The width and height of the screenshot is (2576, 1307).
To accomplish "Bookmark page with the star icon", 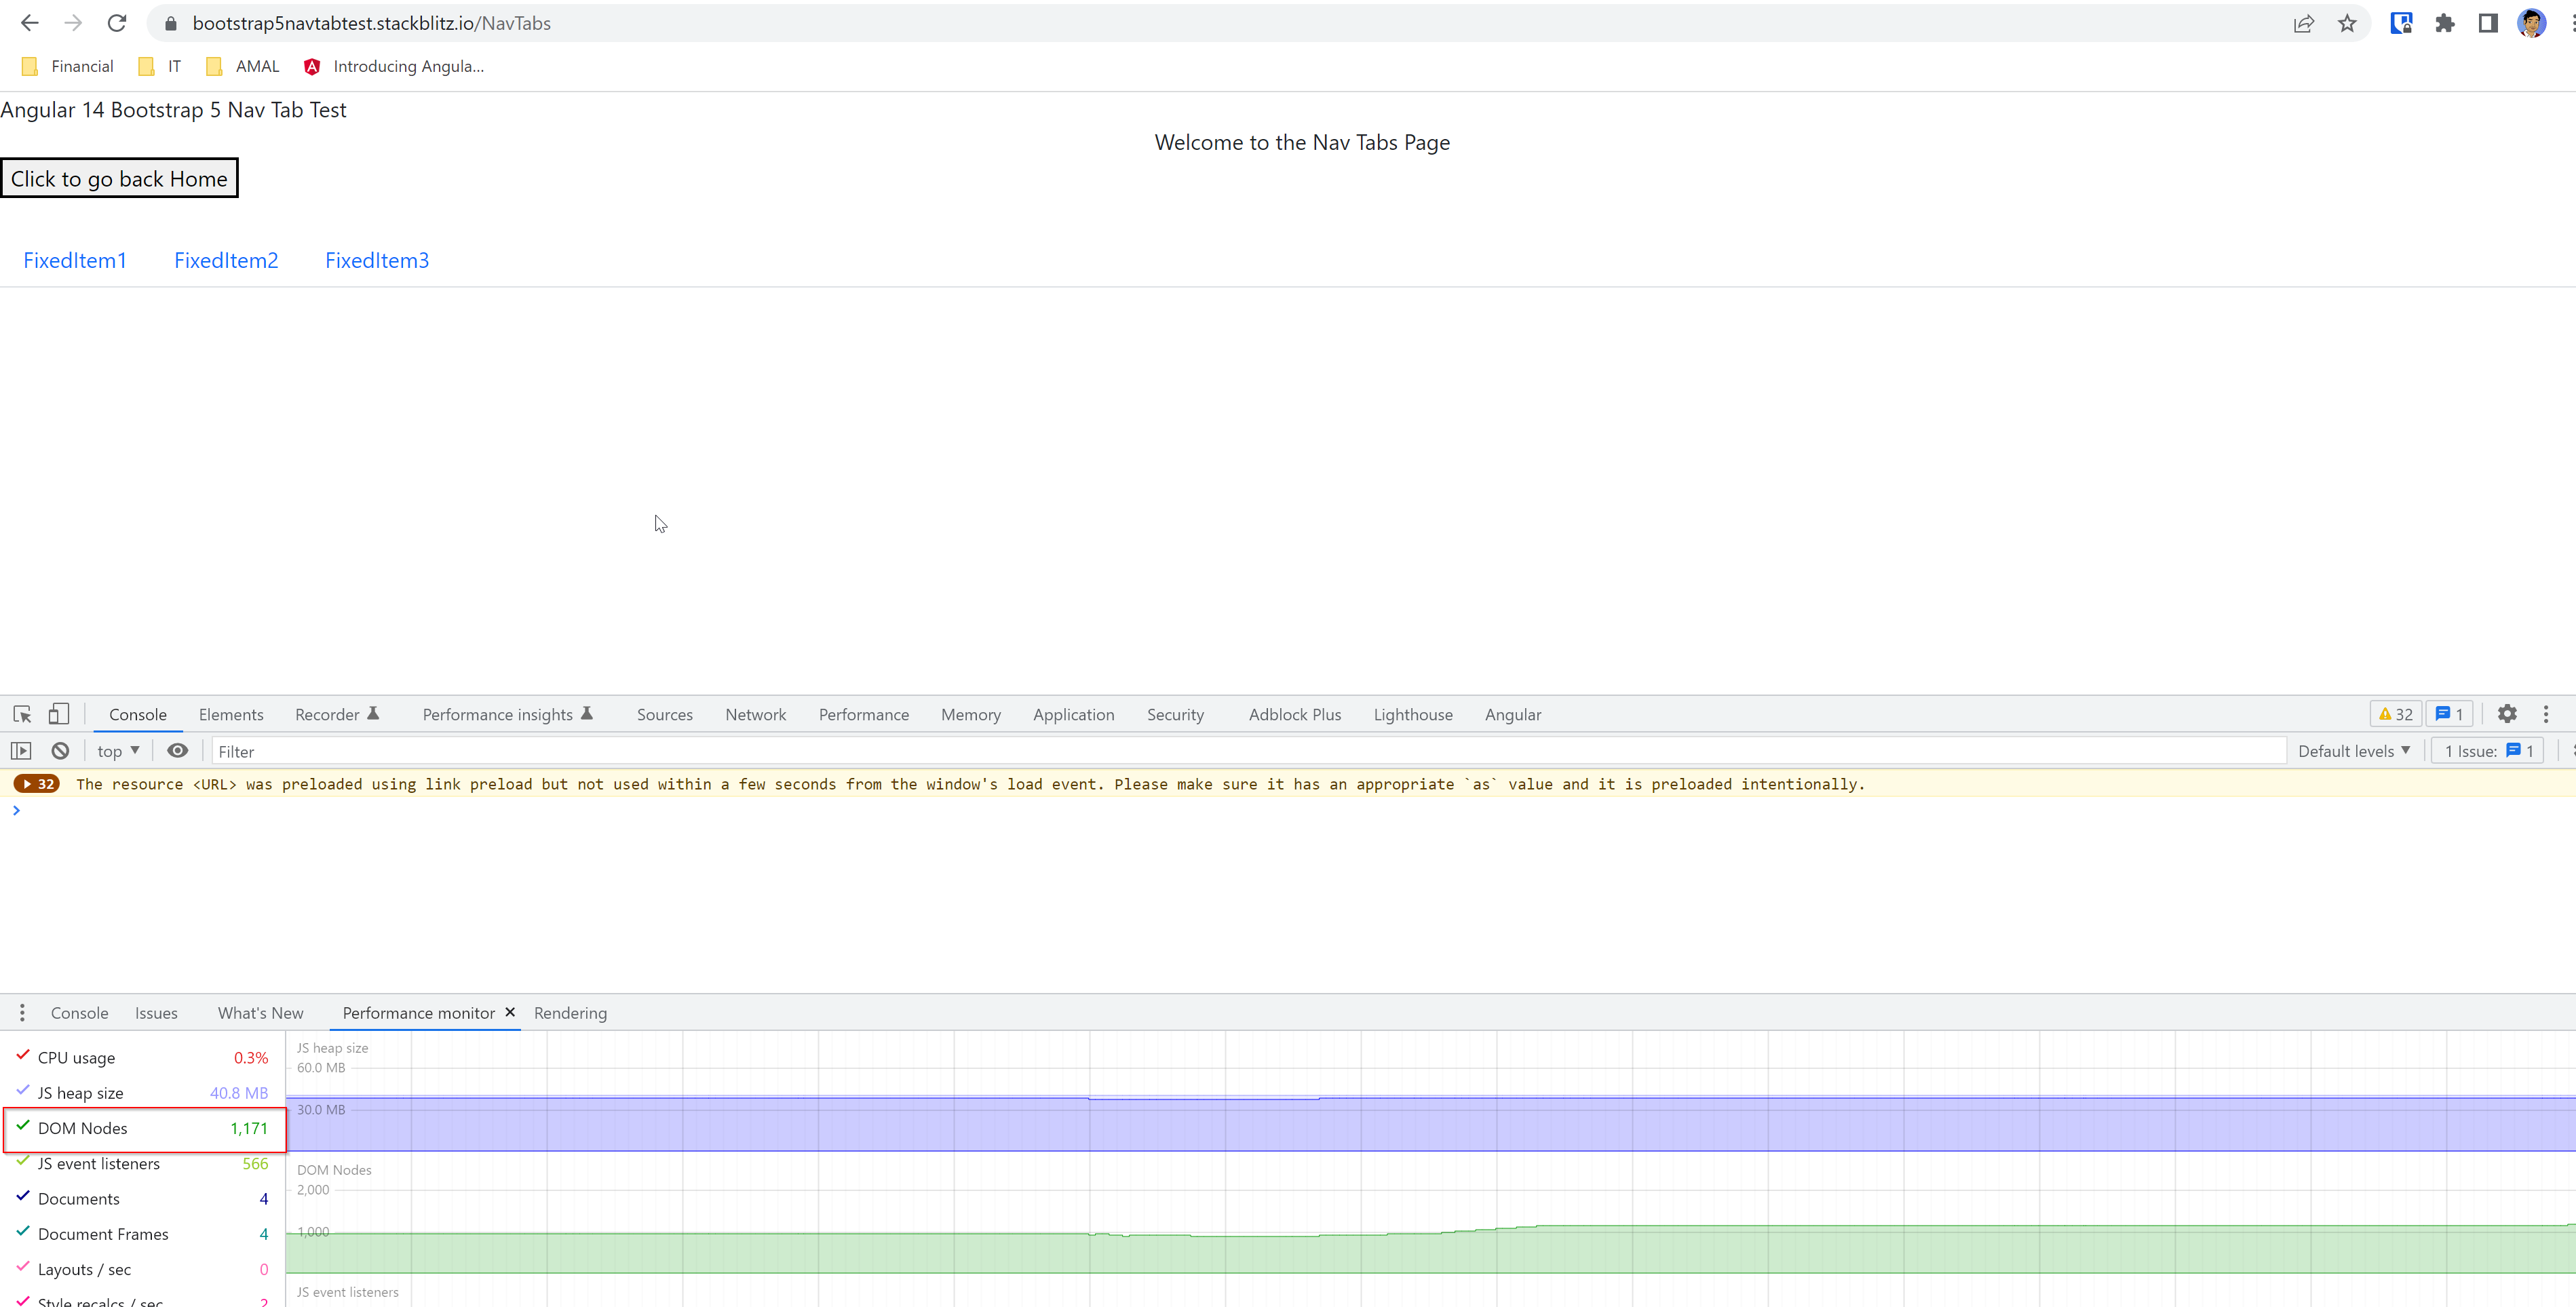I will tap(2347, 23).
